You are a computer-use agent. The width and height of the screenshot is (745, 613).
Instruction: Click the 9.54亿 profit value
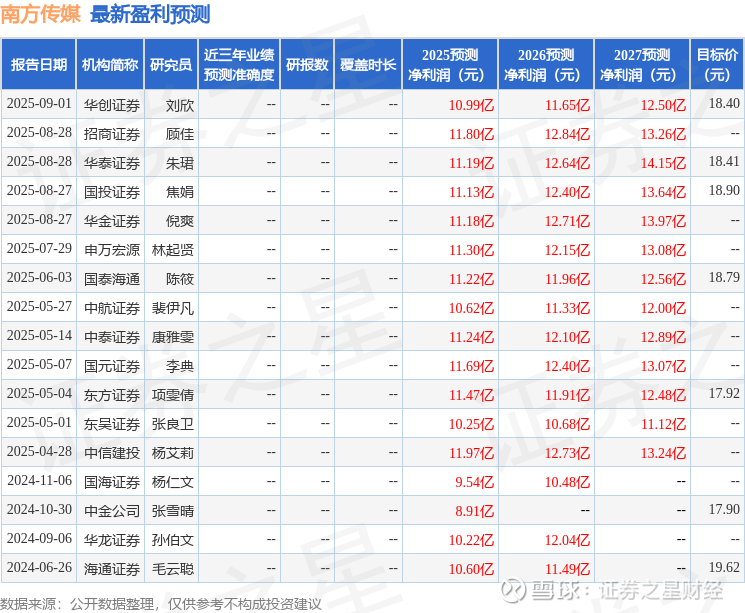click(474, 482)
